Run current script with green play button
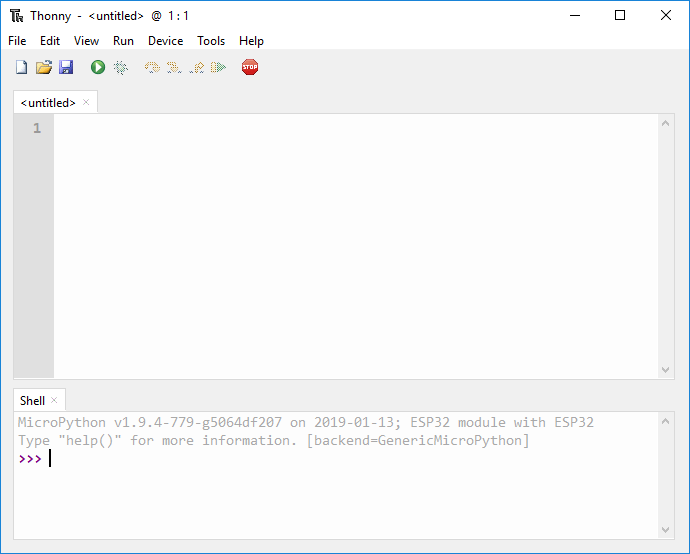Screen dimensions: 690x554 click(x=98, y=67)
